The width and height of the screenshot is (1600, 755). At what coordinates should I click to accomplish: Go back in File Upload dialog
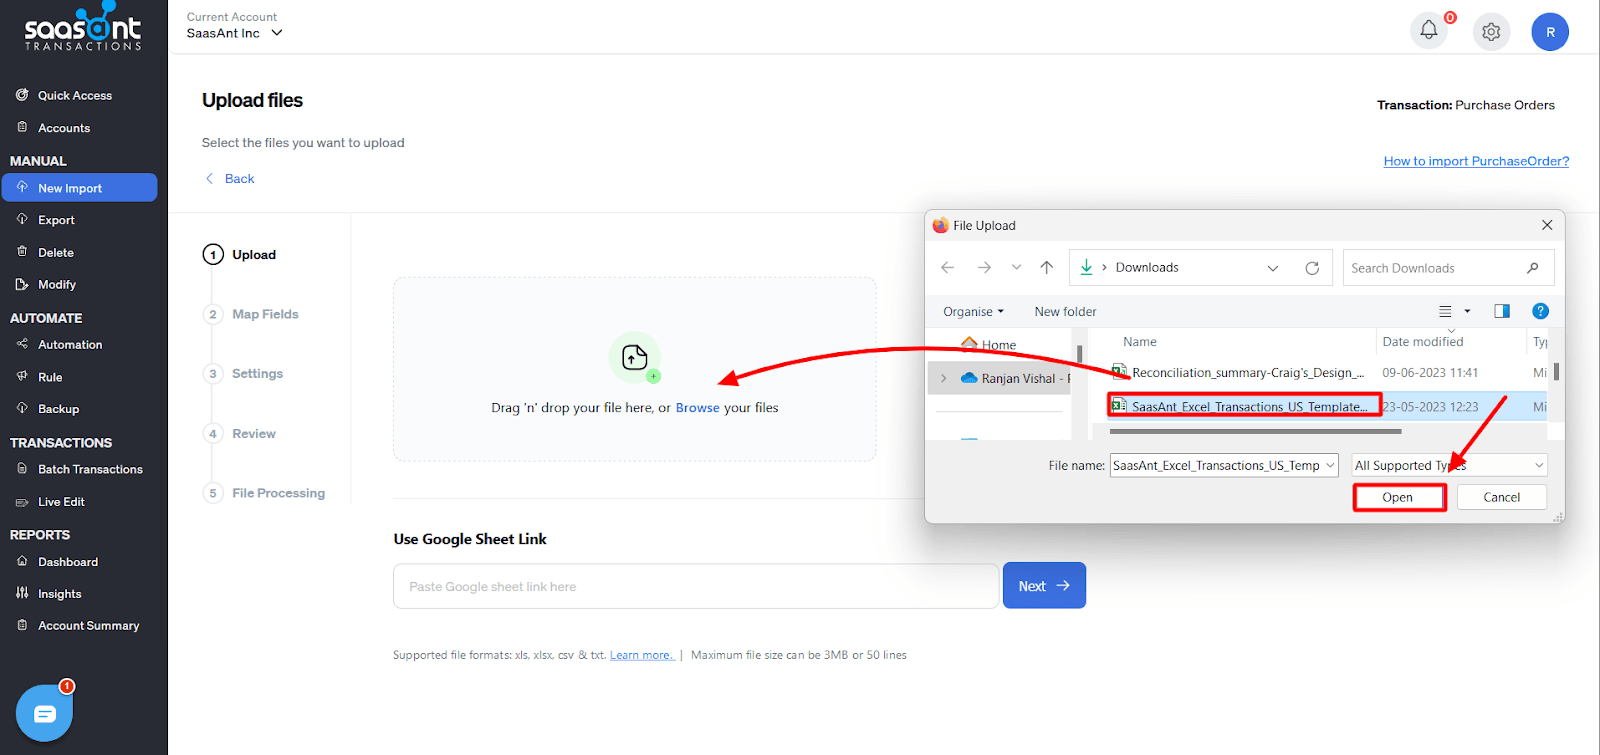(x=948, y=268)
